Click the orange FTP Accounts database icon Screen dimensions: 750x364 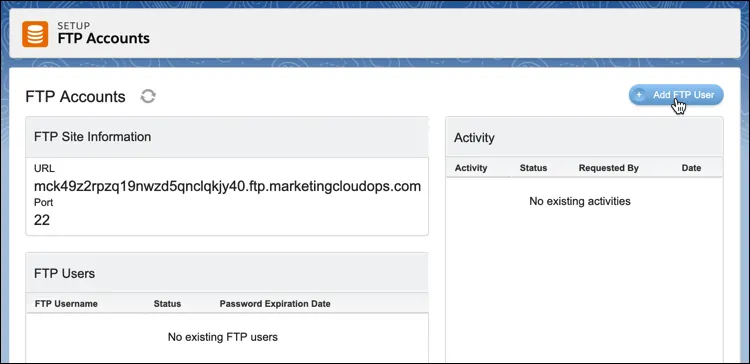pos(35,34)
